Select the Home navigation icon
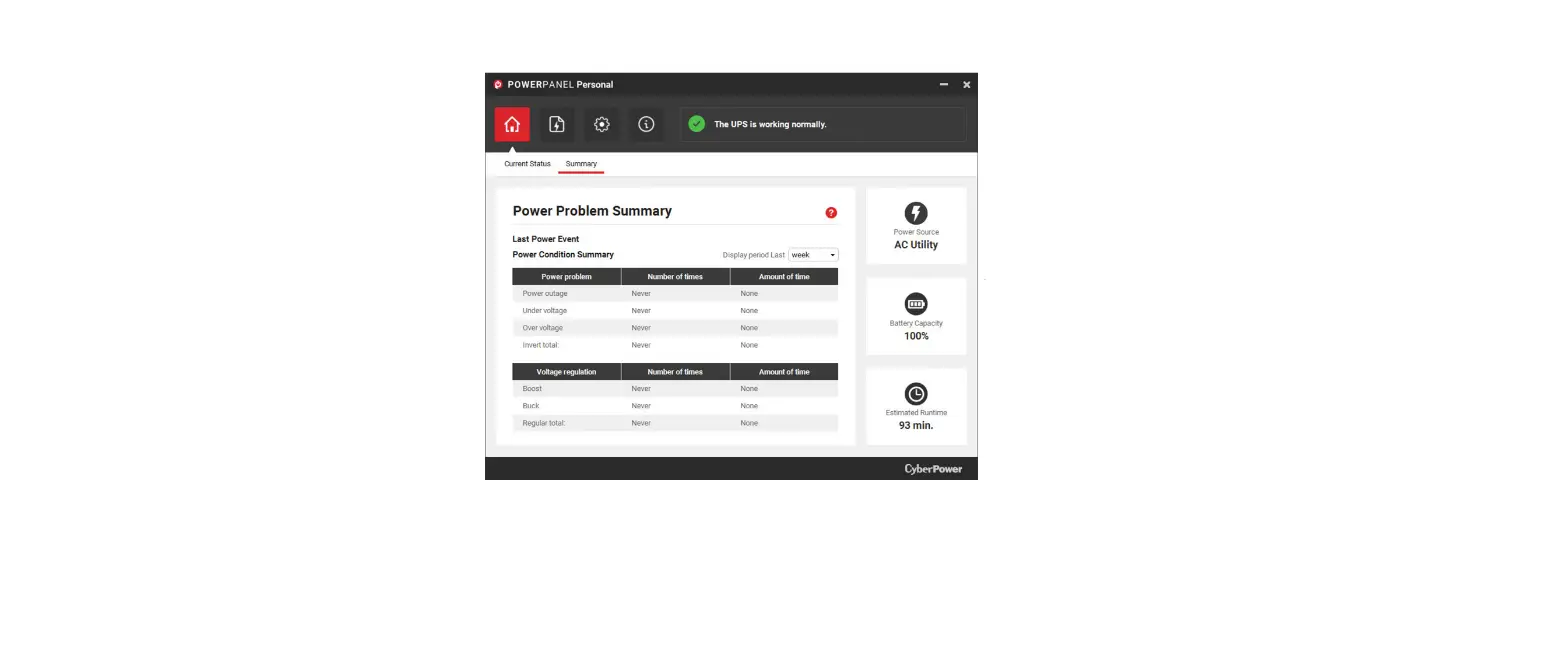This screenshot has width=1564, height=653. tap(512, 124)
